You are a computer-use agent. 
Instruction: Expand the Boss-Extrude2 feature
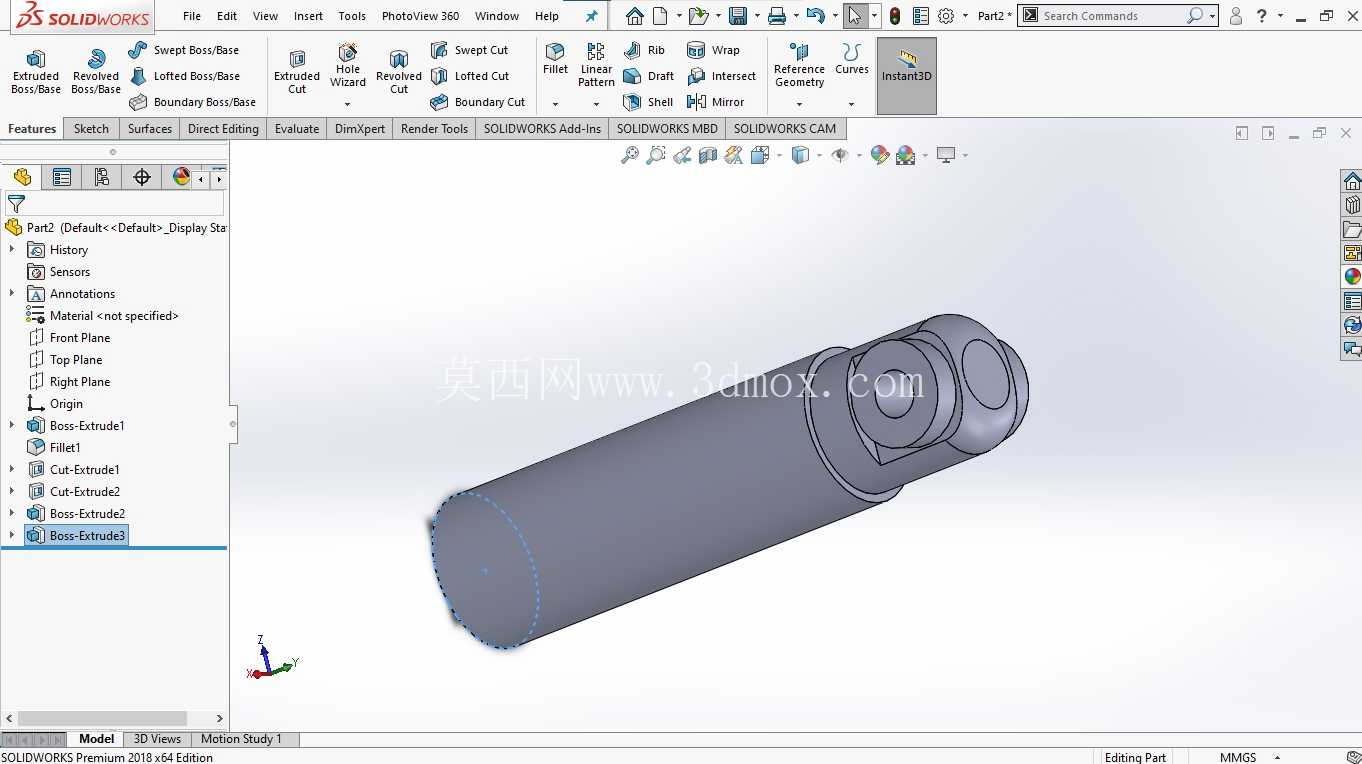point(12,514)
